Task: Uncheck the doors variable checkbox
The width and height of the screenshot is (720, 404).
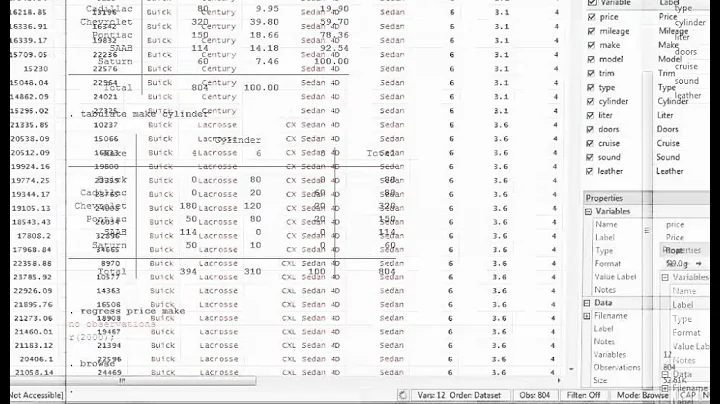Action: 591,129
